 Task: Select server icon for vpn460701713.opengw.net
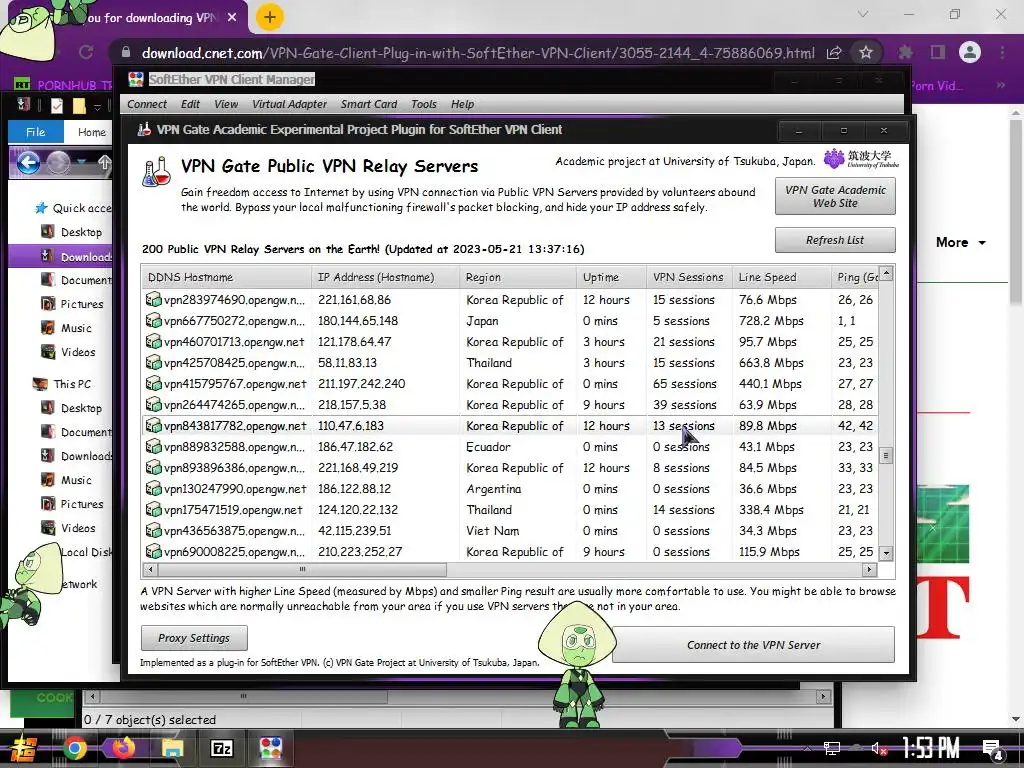point(153,342)
